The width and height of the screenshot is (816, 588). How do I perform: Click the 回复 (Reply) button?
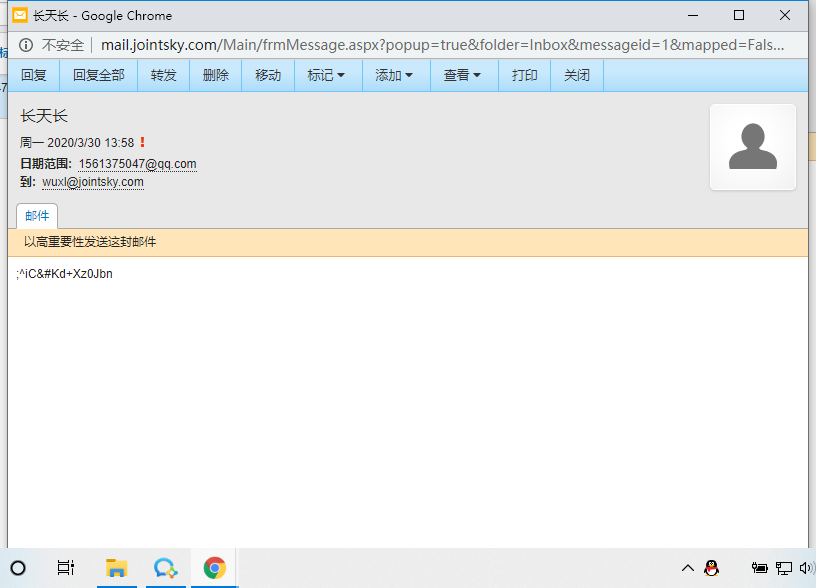pos(34,75)
